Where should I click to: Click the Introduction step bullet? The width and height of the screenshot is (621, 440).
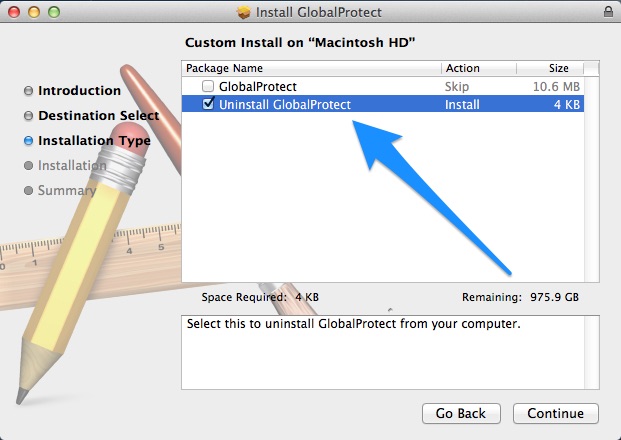(28, 91)
